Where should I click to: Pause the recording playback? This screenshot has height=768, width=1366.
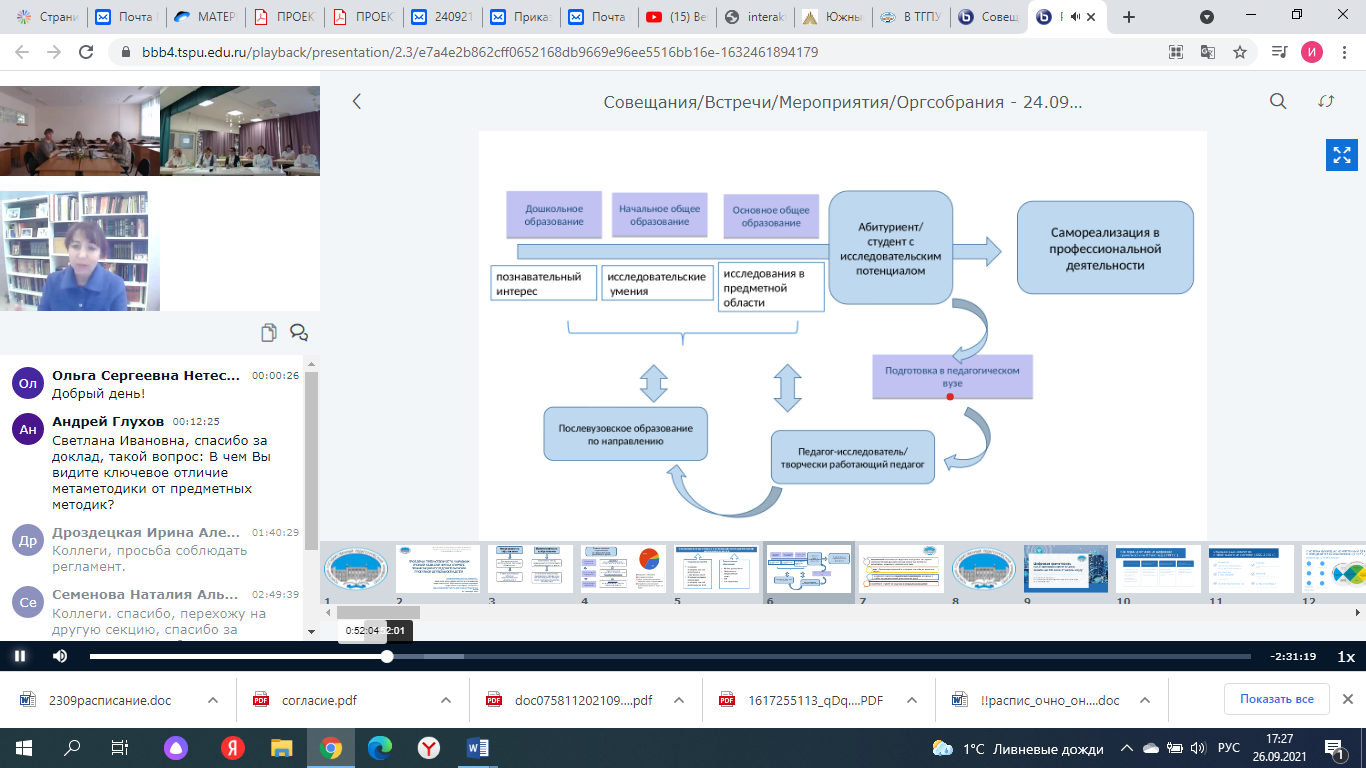20,656
